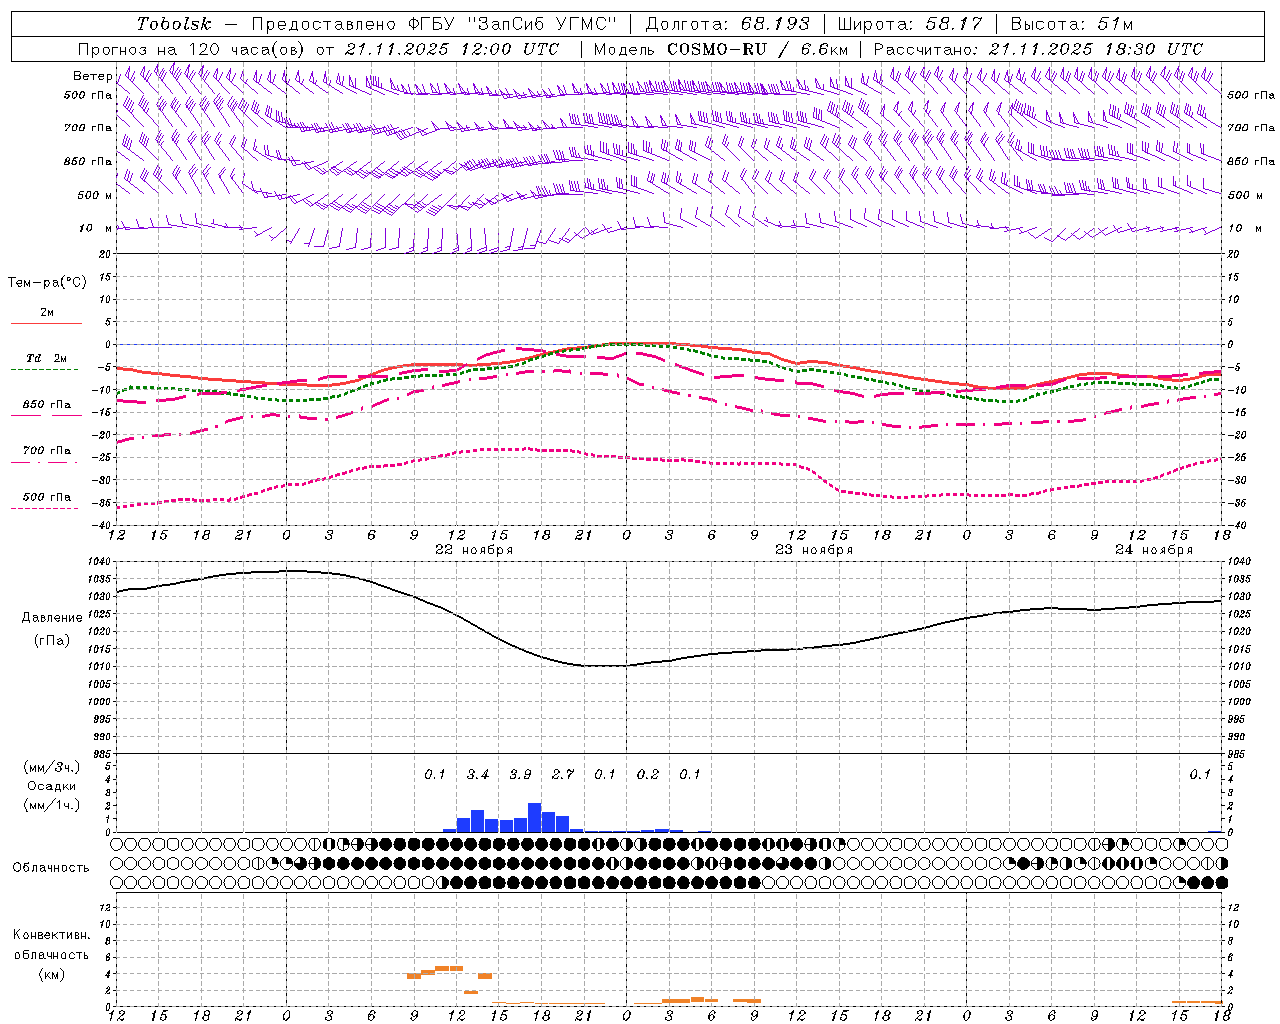The image size is (1280, 1024).
Task: Click the 'Высота: 51м' header entry
Action: click(x=1072, y=24)
